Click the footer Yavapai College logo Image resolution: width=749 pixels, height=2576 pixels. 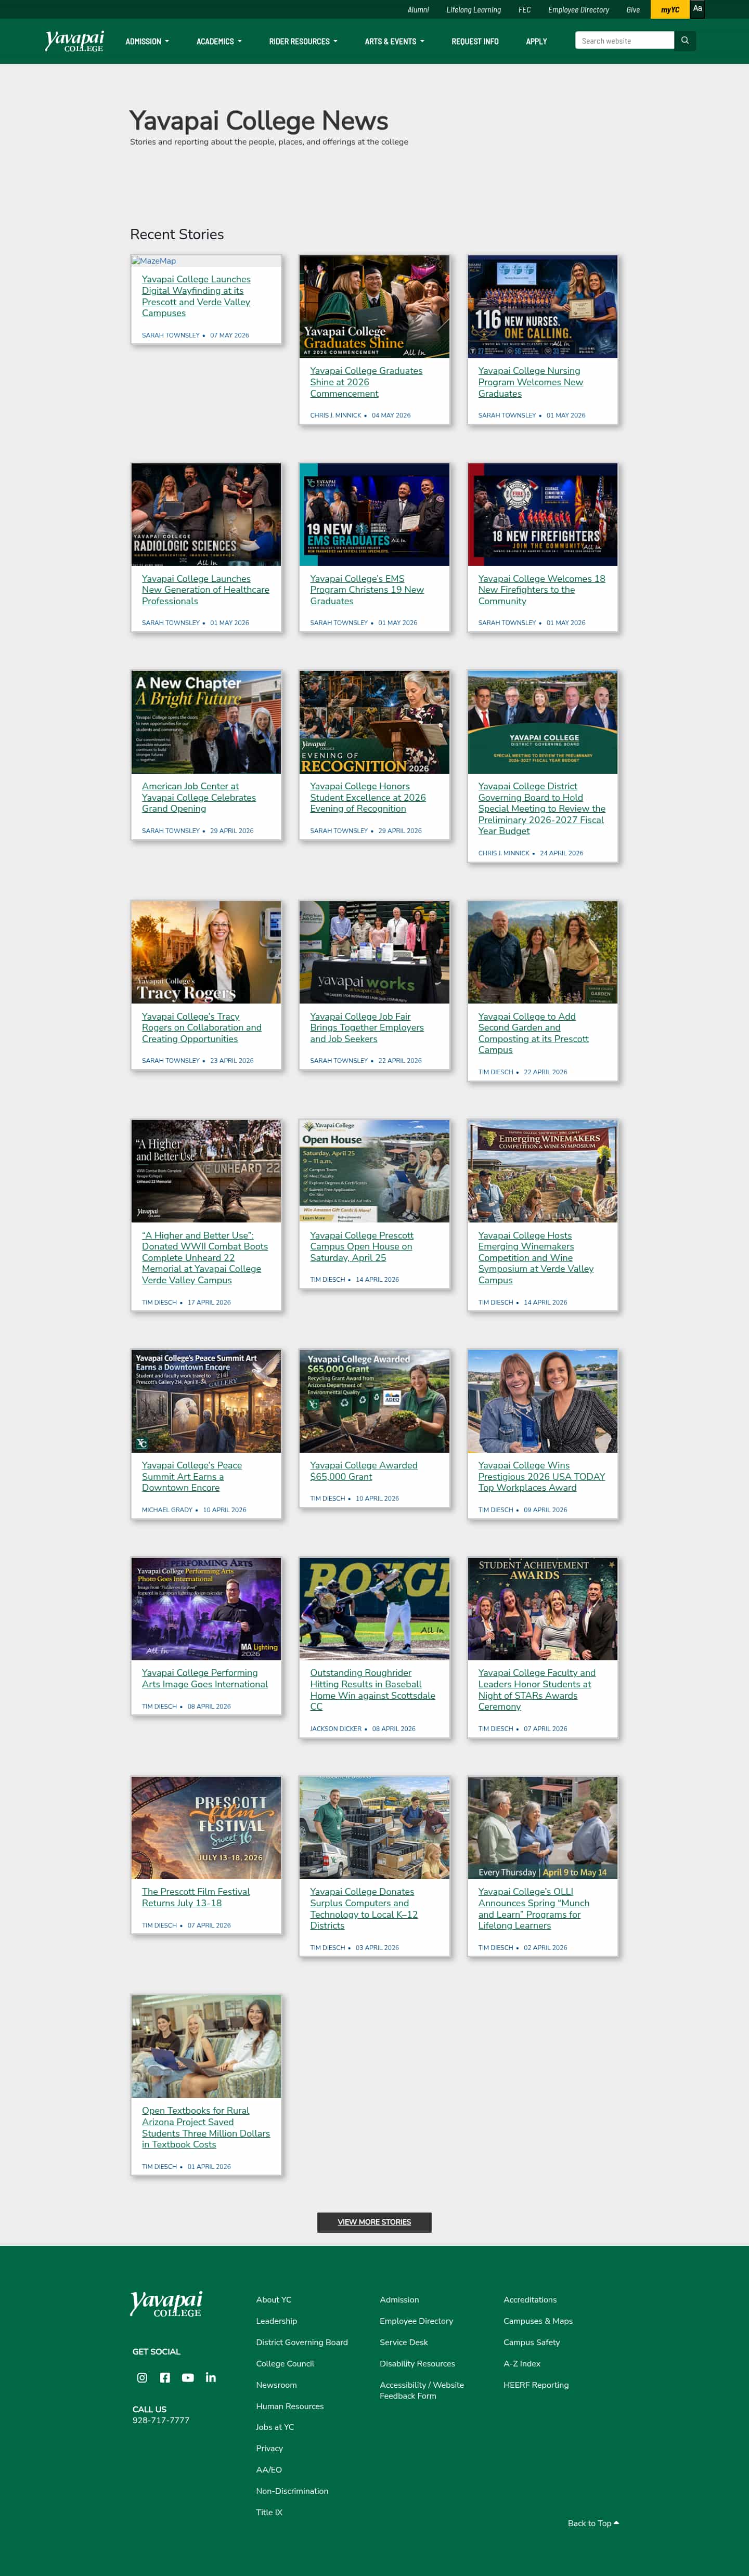click(x=166, y=2304)
